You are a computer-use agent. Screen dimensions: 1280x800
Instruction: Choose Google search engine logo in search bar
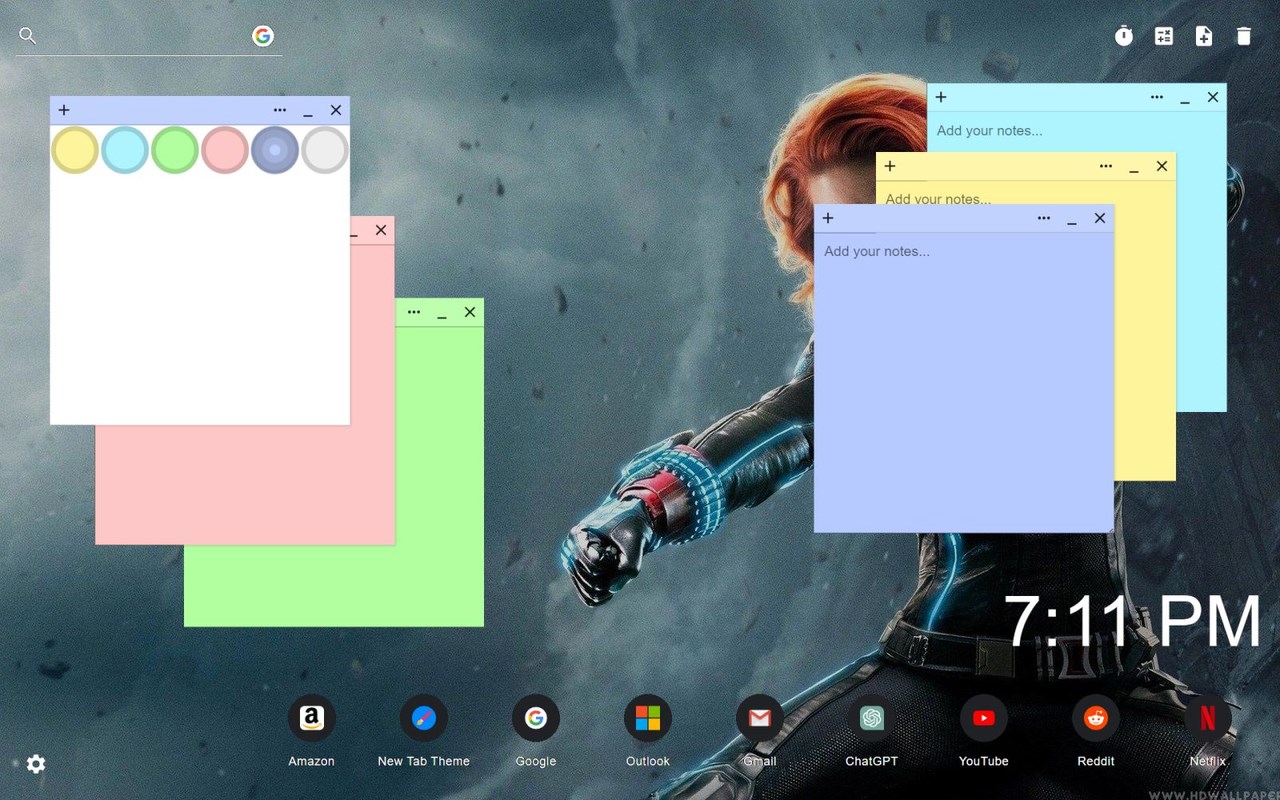point(263,36)
